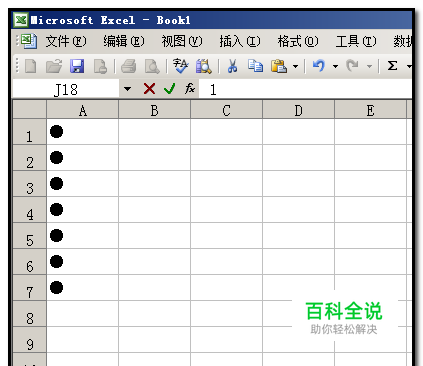Screen dimensions: 423x366
Task: Open the 插入(I) menu
Action: (x=240, y=41)
